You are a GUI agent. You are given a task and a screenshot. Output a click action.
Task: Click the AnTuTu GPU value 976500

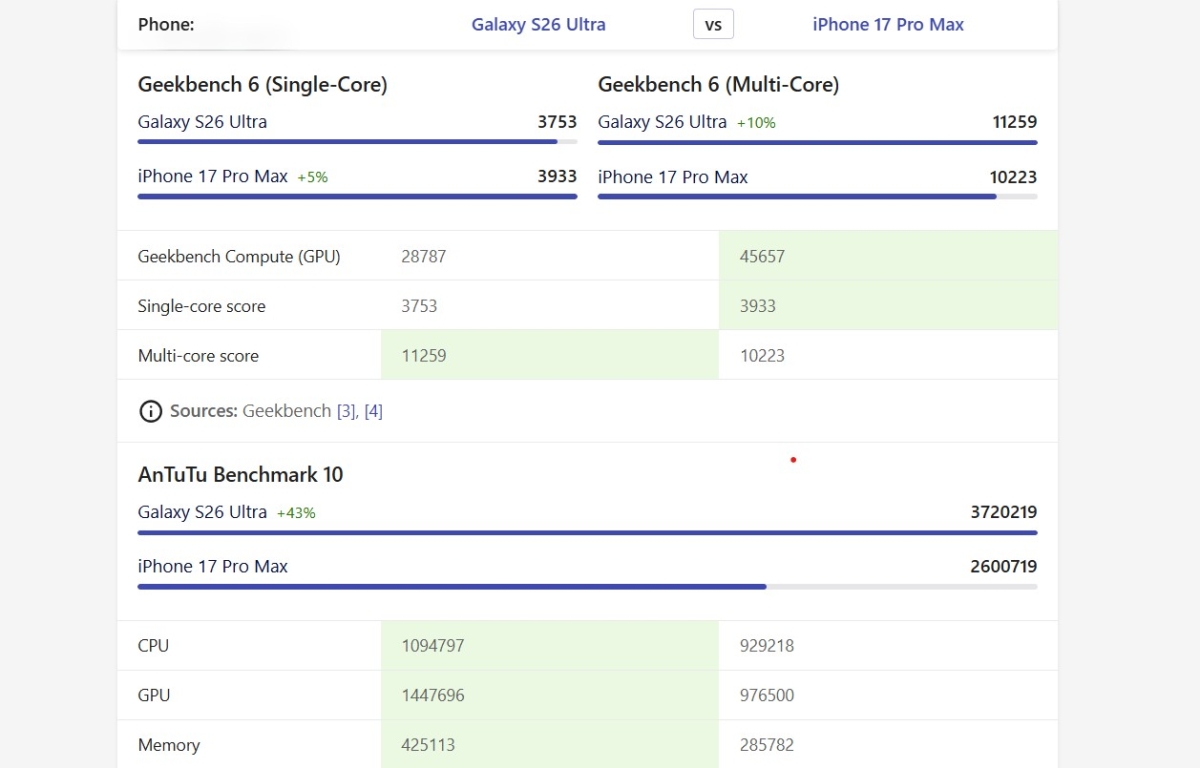(x=767, y=695)
